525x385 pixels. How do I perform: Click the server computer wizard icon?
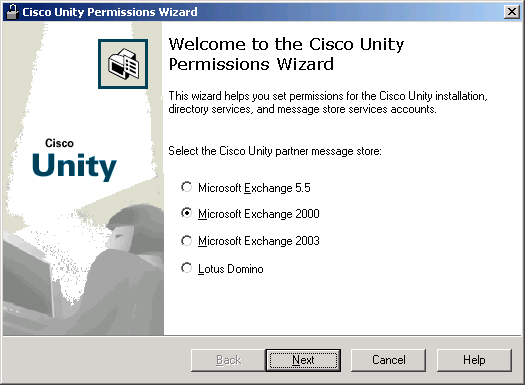point(123,64)
